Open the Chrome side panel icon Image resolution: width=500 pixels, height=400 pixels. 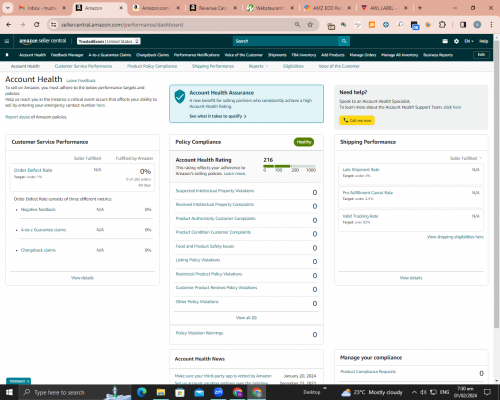463,25
